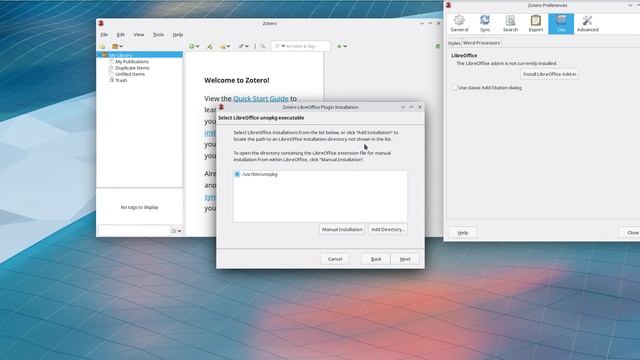Click Add Directory button

pyautogui.click(x=388, y=229)
